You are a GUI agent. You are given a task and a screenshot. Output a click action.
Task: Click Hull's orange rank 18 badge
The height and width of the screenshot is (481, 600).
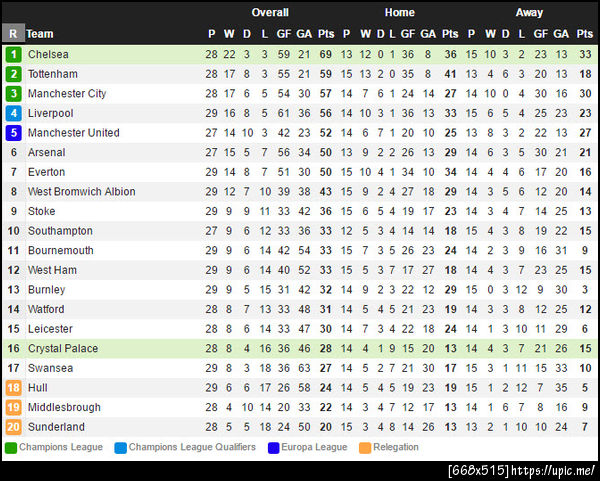point(13,388)
